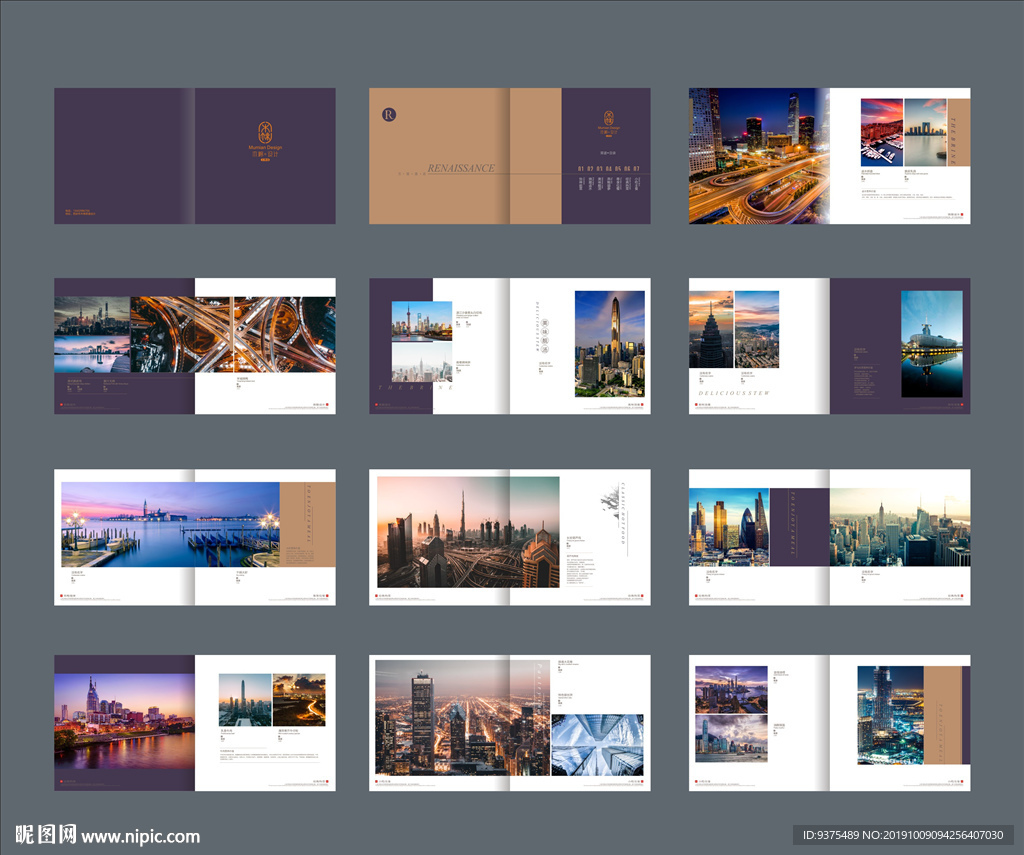Click the circled R logo on tan page

click(389, 115)
